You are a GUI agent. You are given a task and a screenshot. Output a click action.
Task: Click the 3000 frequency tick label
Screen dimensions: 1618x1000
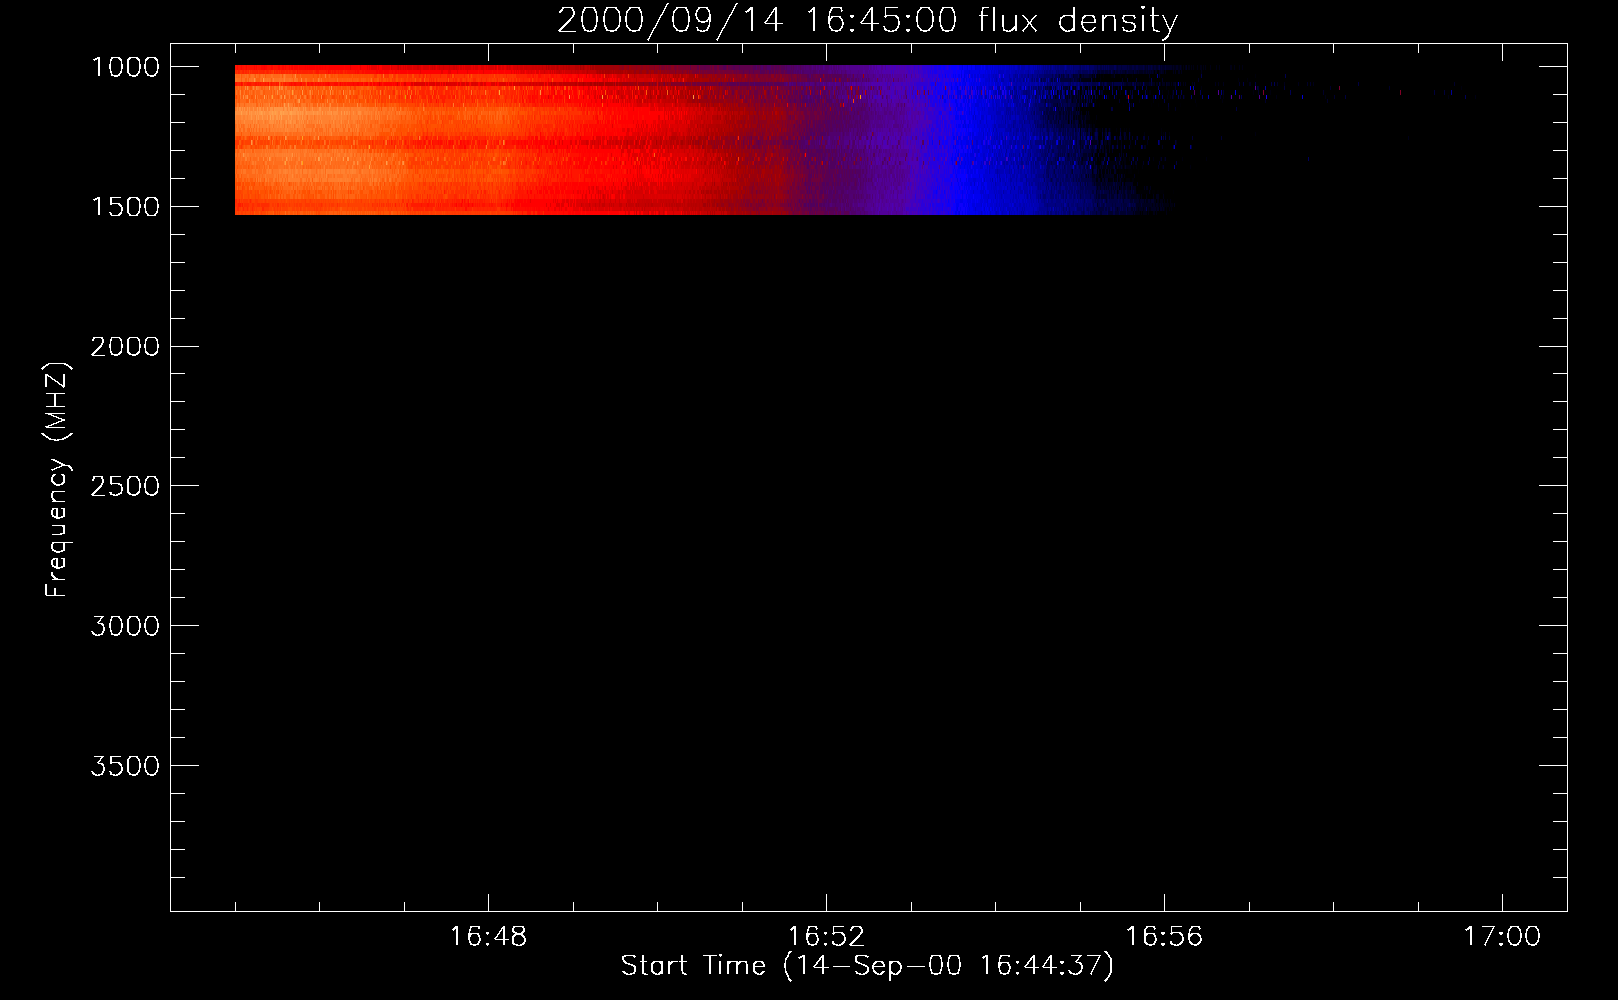(125, 626)
